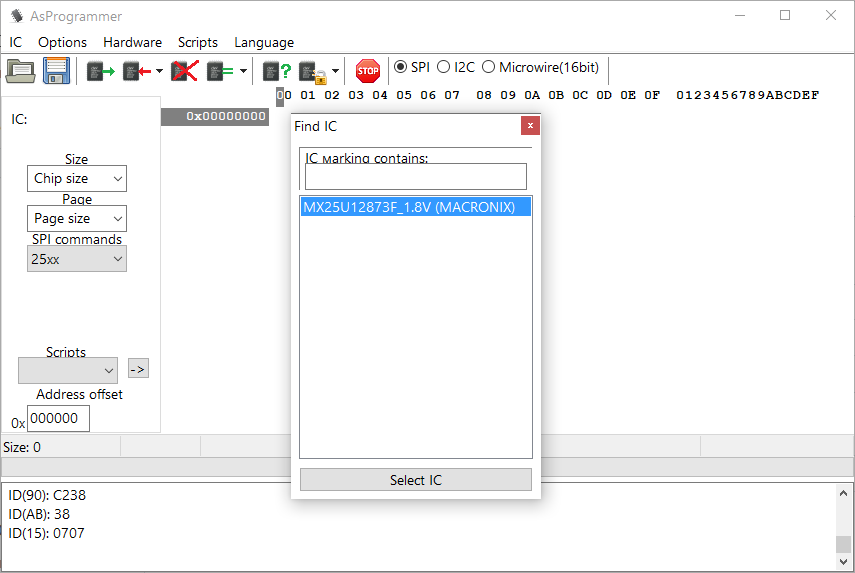Click the read IC chip icon
This screenshot has height=573, width=855.
tap(100, 71)
